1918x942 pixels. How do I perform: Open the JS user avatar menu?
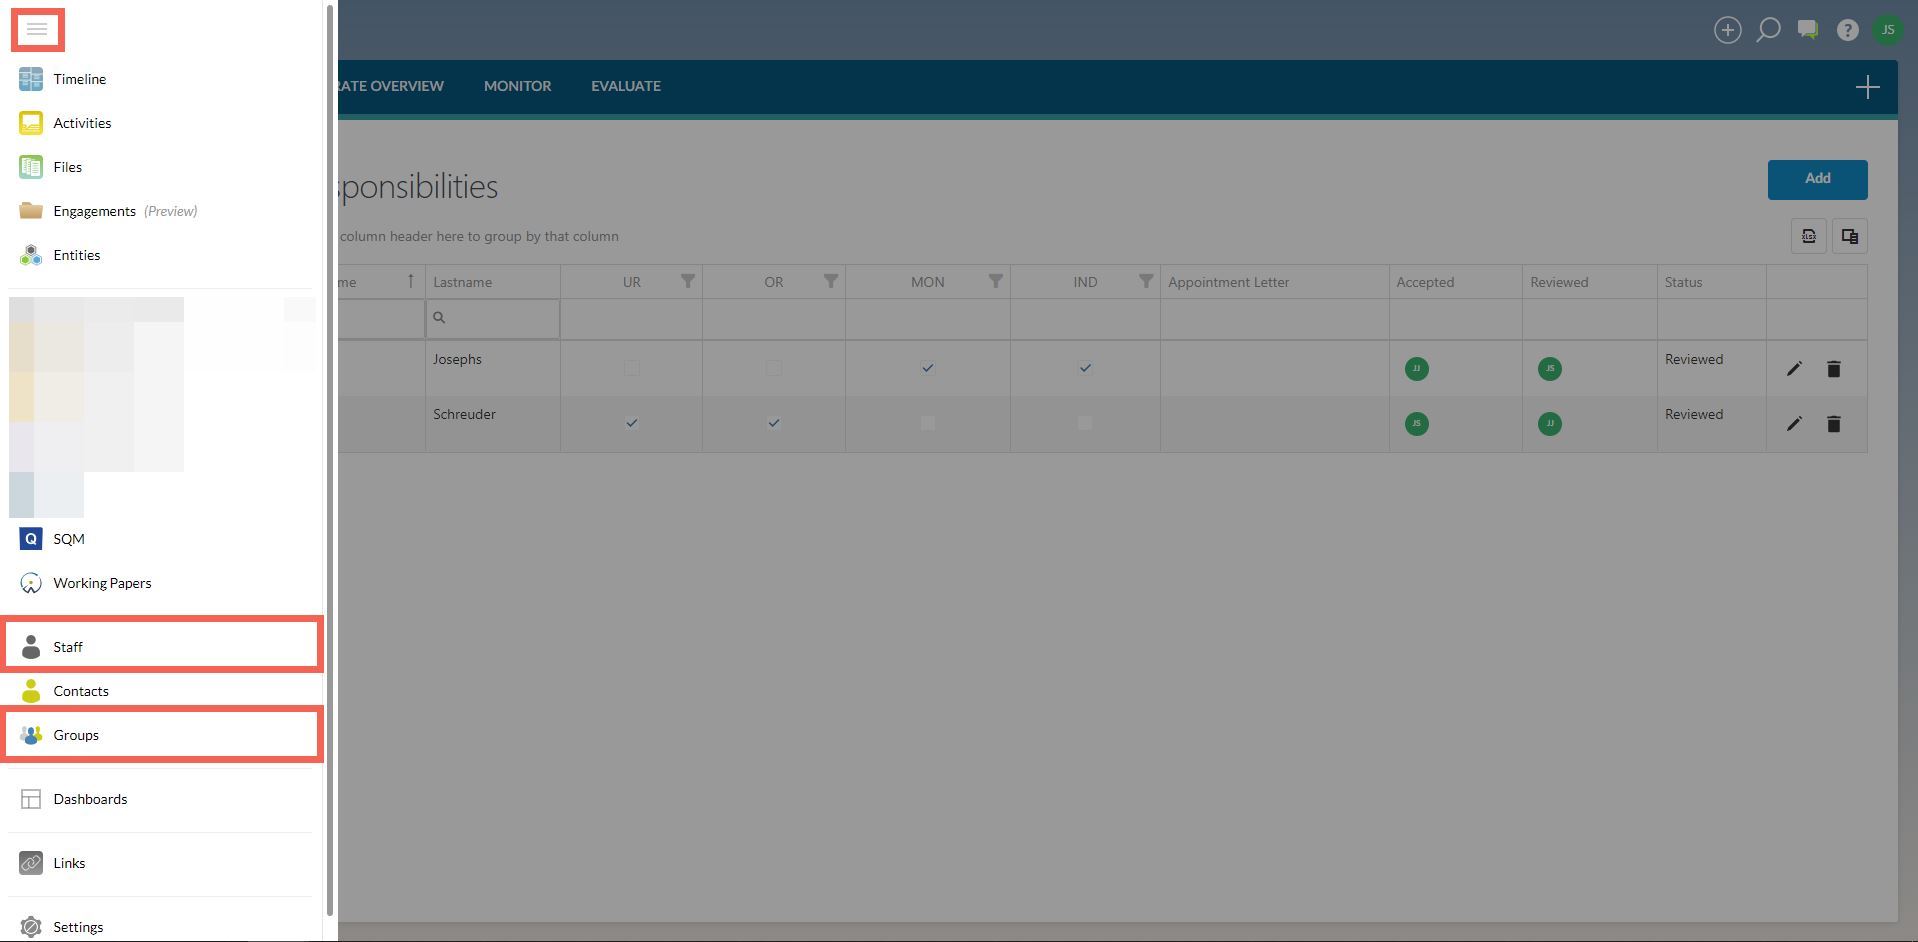pos(1888,30)
